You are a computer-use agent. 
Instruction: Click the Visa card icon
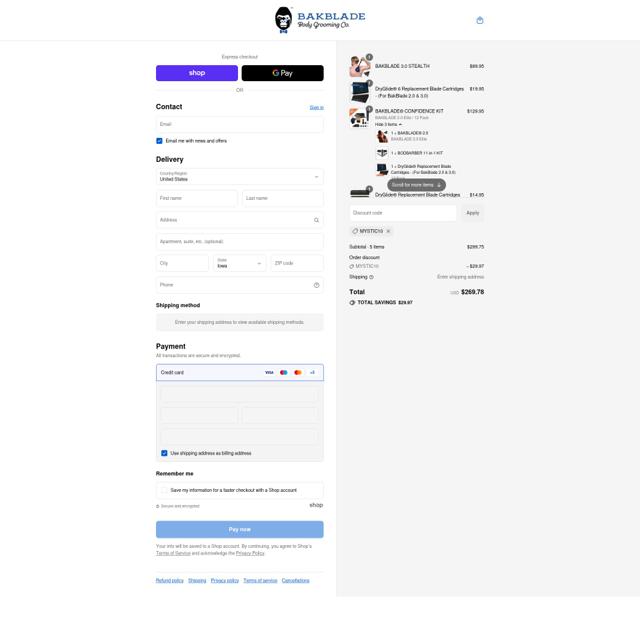269,372
